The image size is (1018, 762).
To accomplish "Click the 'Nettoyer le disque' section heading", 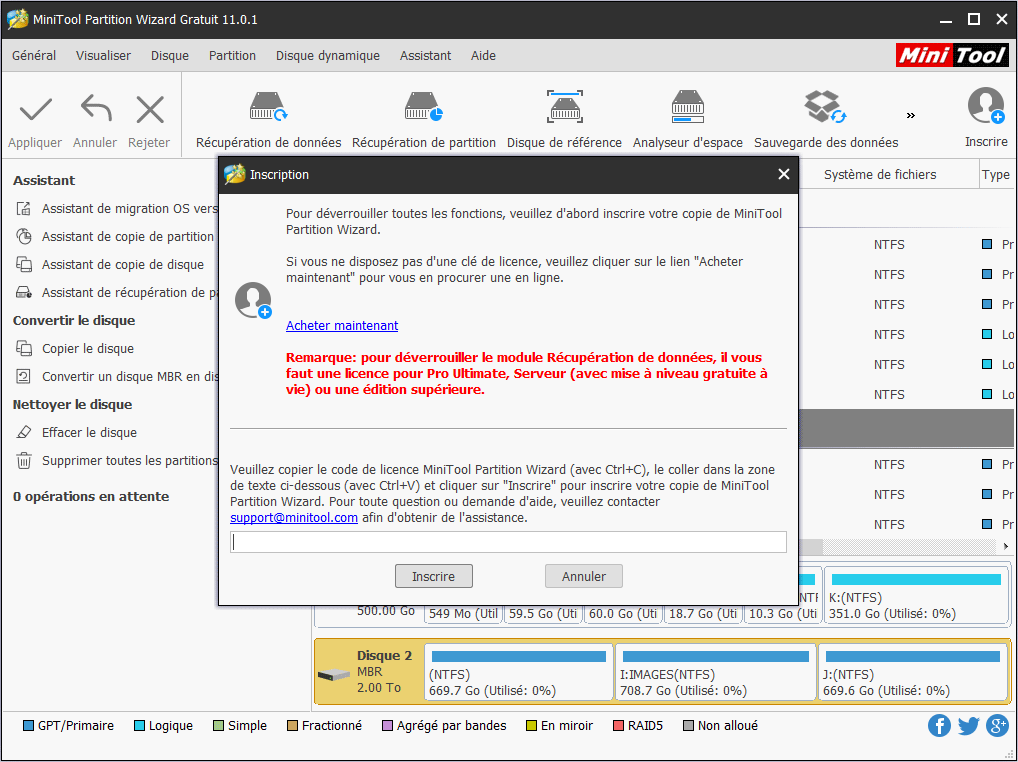I will click(x=72, y=404).
